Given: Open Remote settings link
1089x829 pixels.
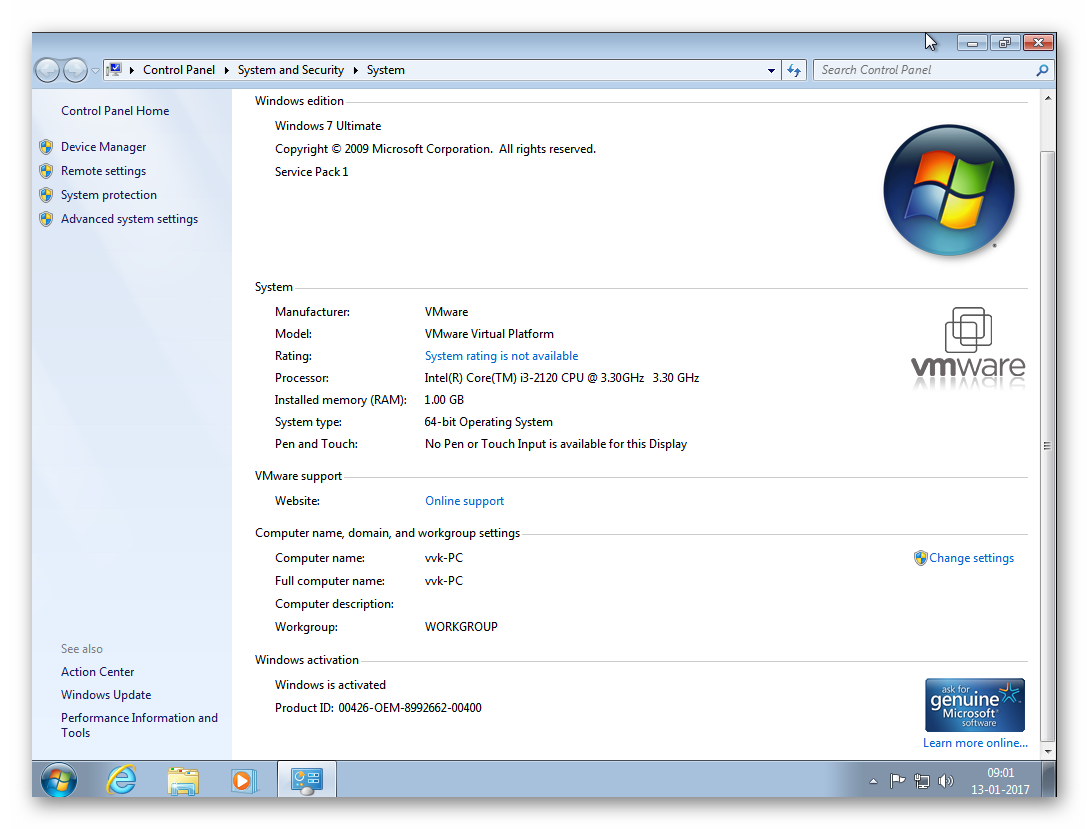Looking at the screenshot, I should [x=103, y=171].
